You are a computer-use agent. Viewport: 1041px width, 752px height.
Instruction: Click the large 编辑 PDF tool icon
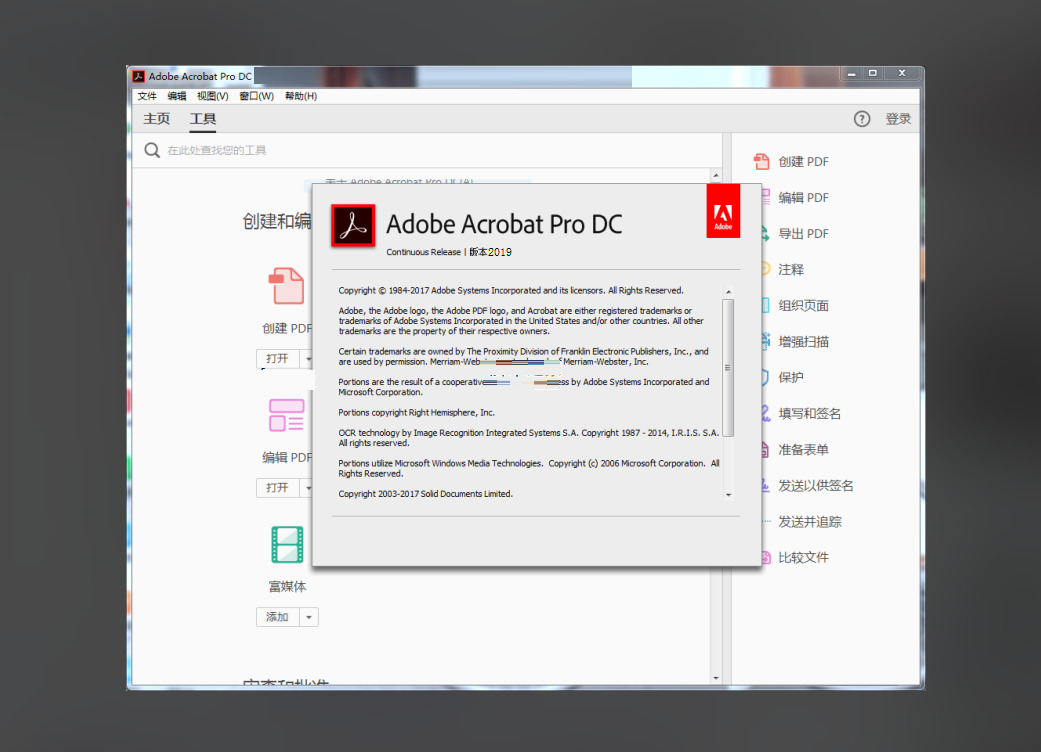(x=287, y=415)
